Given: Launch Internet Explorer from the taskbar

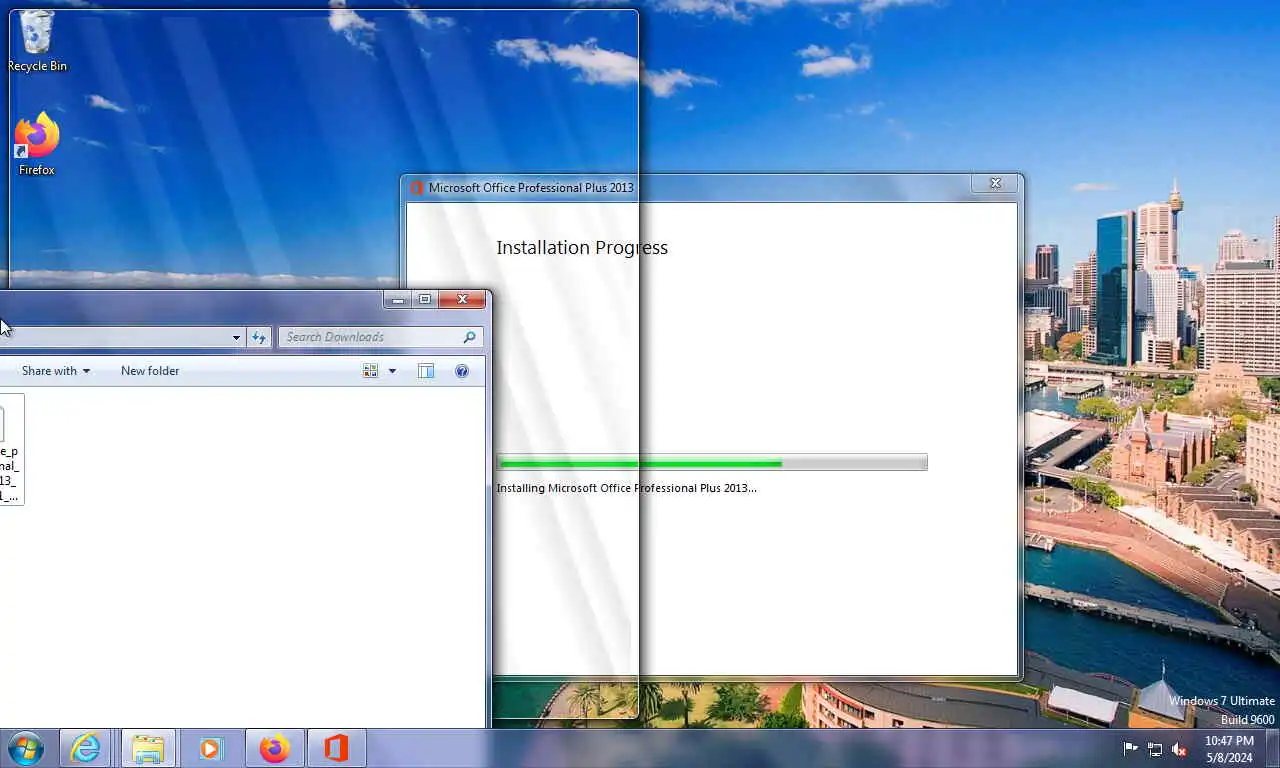Looking at the screenshot, I should [85, 748].
